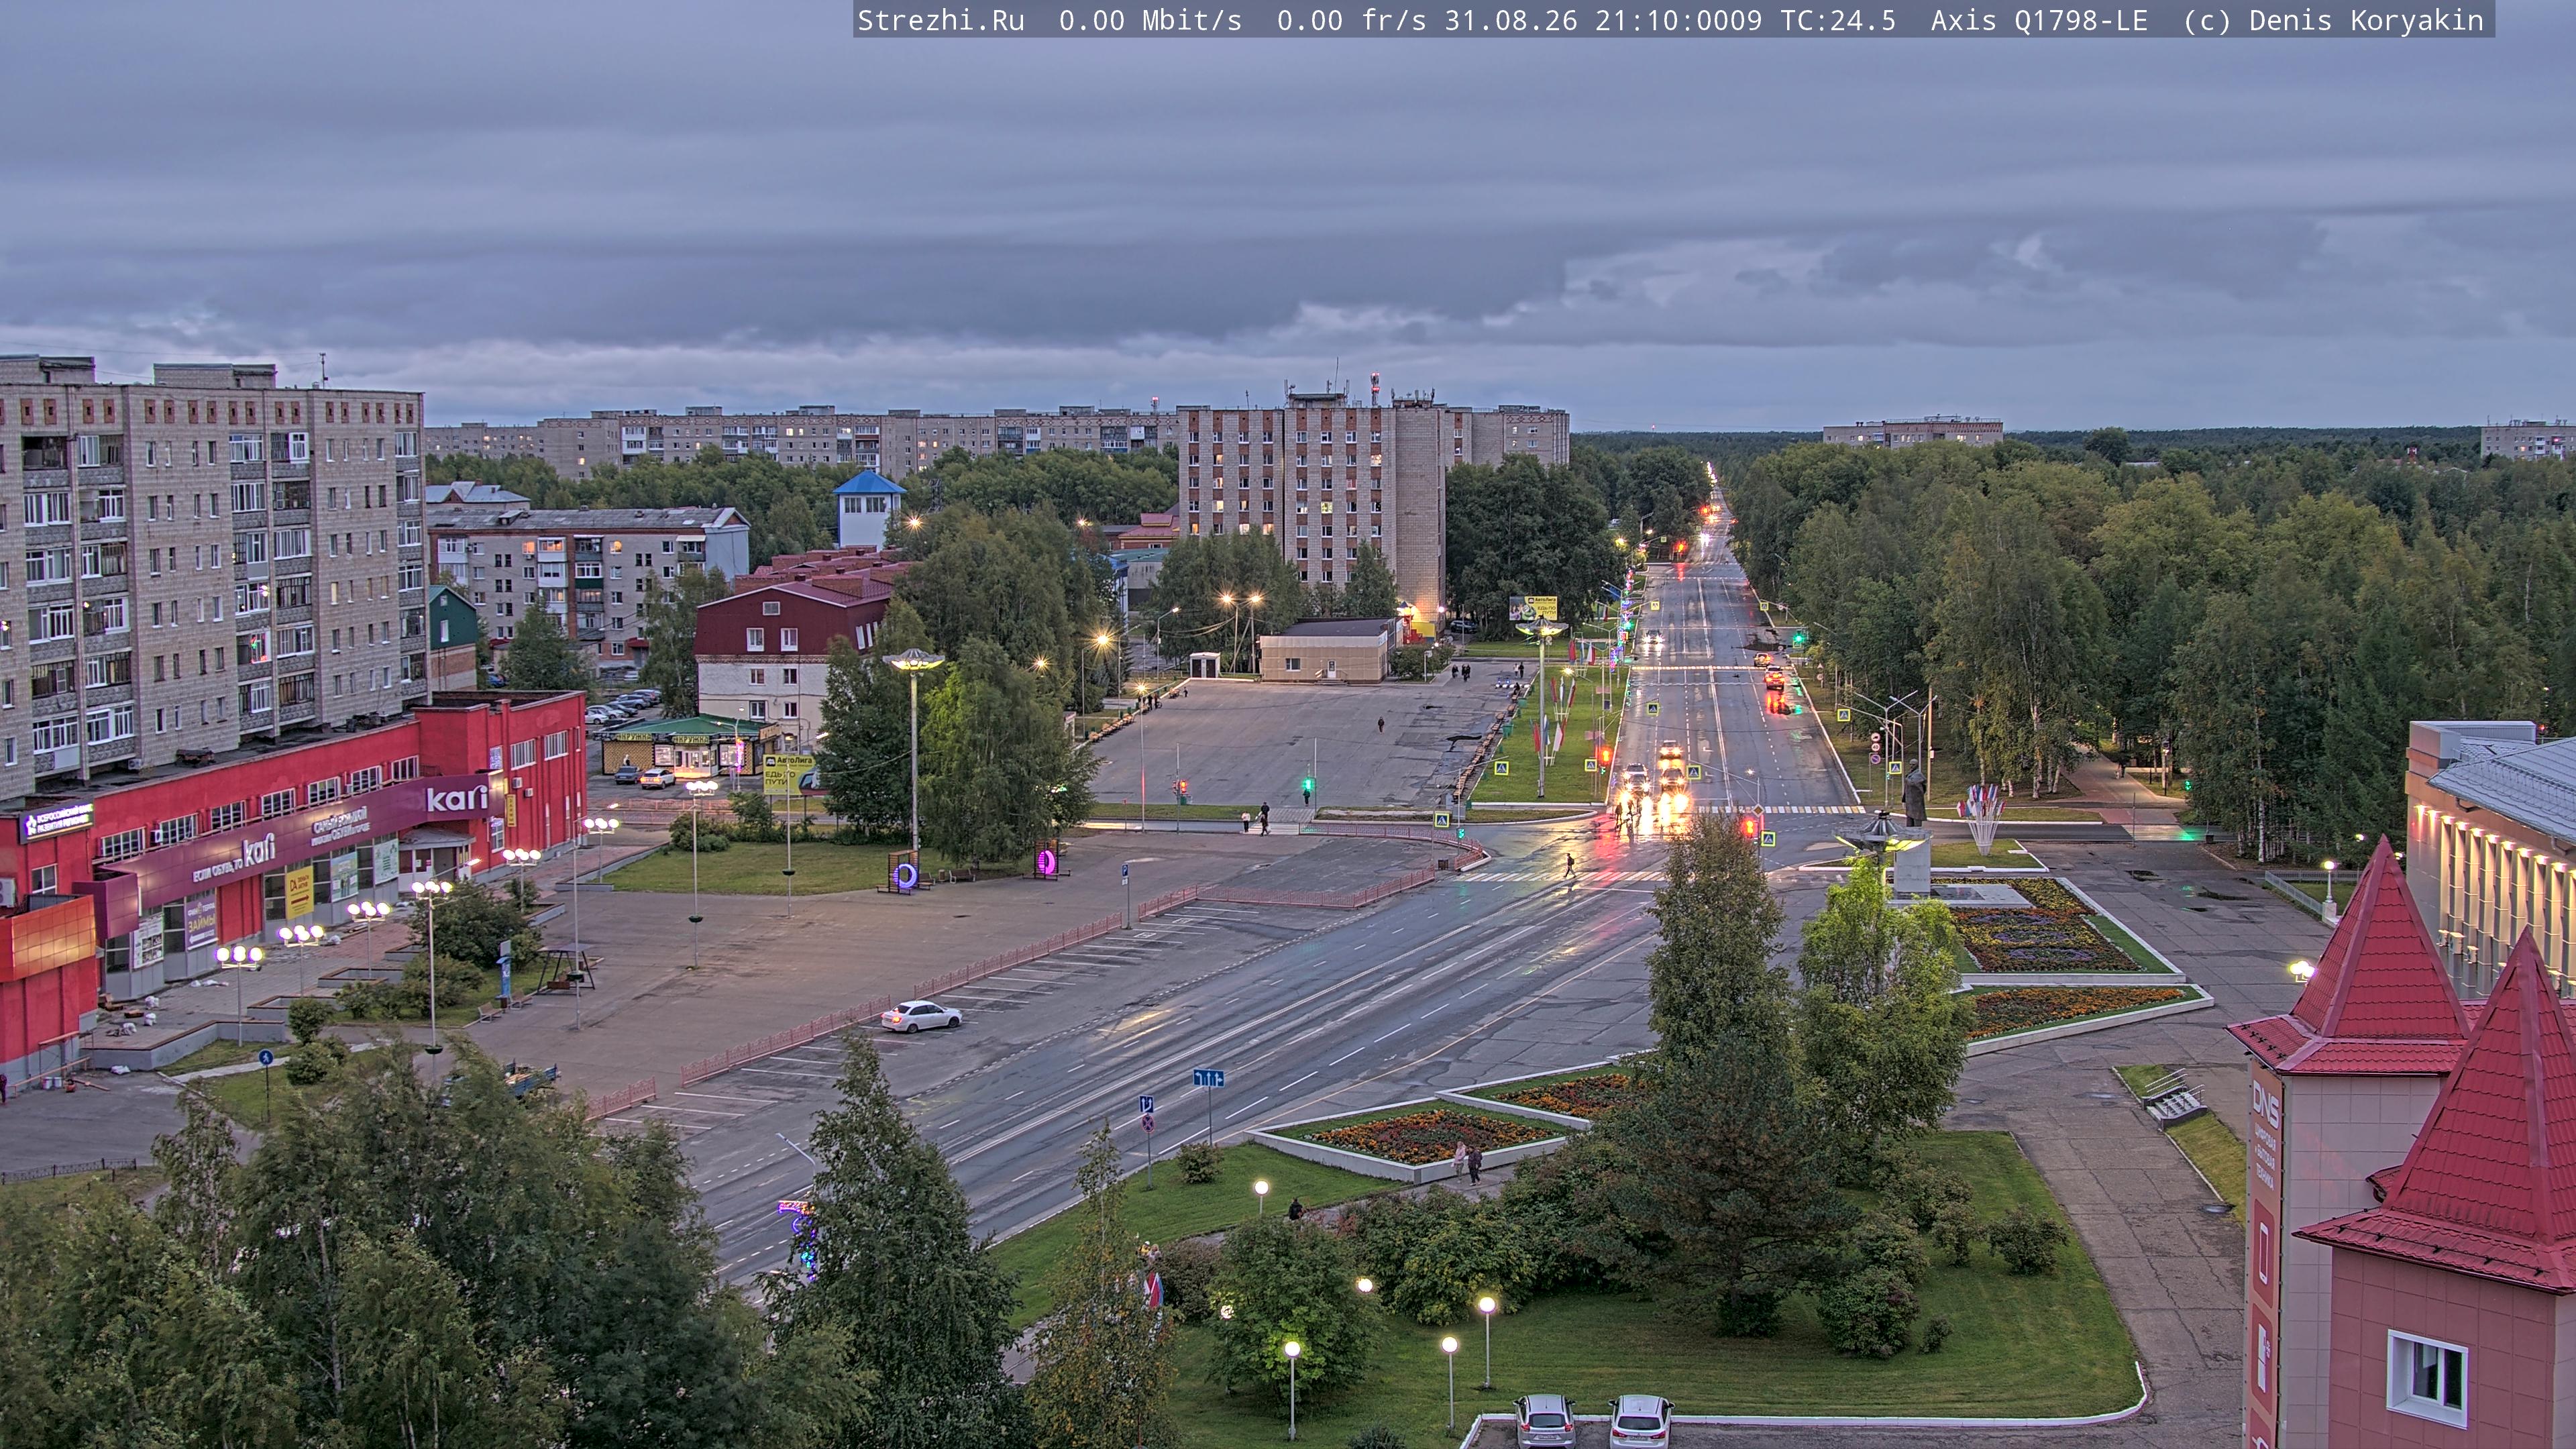The width and height of the screenshot is (2576, 1449).
Task: Click the blue-roofed white tower building
Action: [868, 509]
